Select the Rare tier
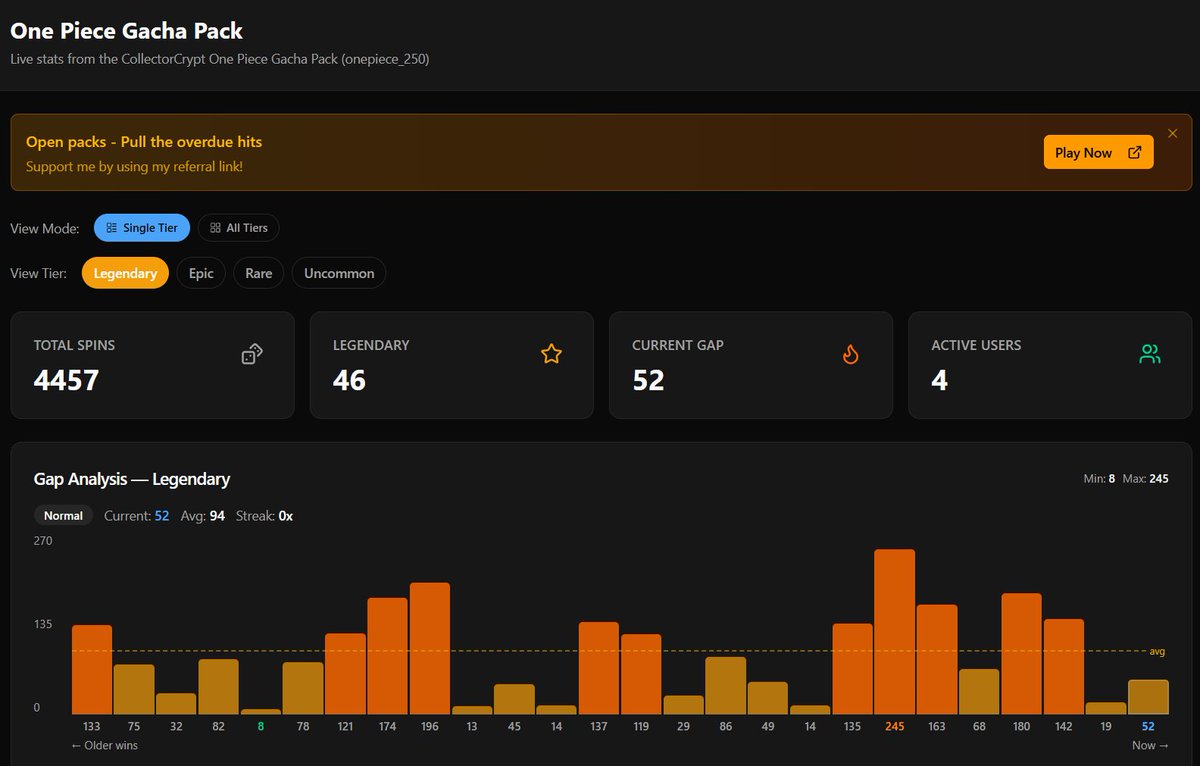Image resolution: width=1200 pixels, height=766 pixels. 259,273
